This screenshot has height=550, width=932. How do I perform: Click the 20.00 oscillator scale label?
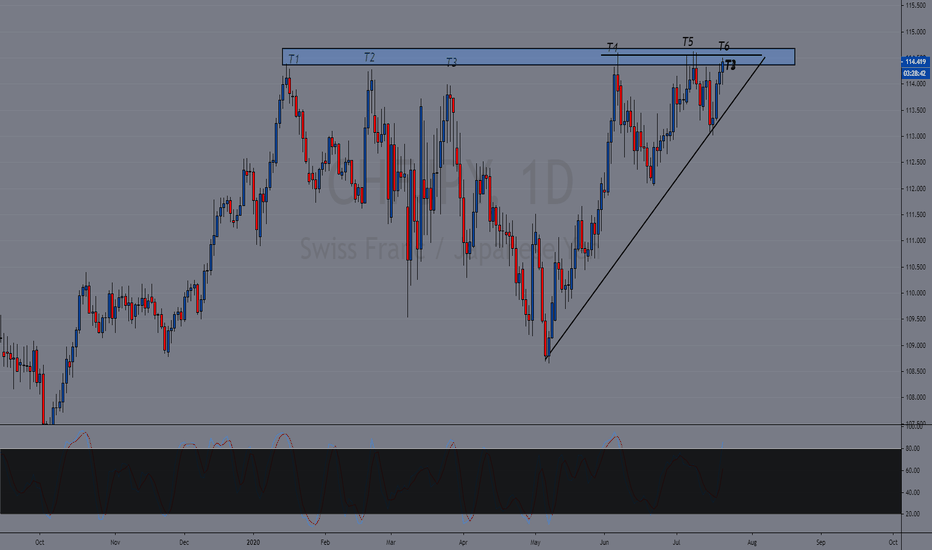coord(912,514)
